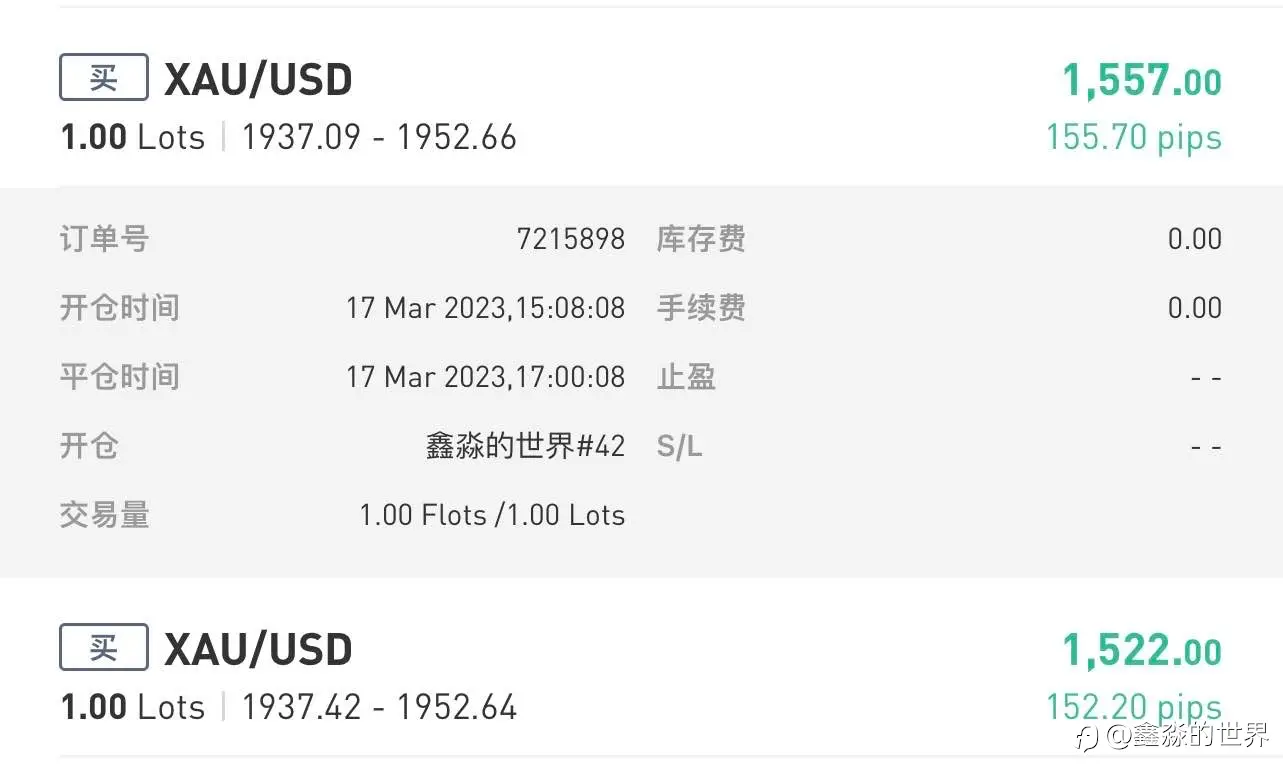
Task: Click the watermark logo beside @鑫淼的世界
Action: pyautogui.click(x=1088, y=738)
